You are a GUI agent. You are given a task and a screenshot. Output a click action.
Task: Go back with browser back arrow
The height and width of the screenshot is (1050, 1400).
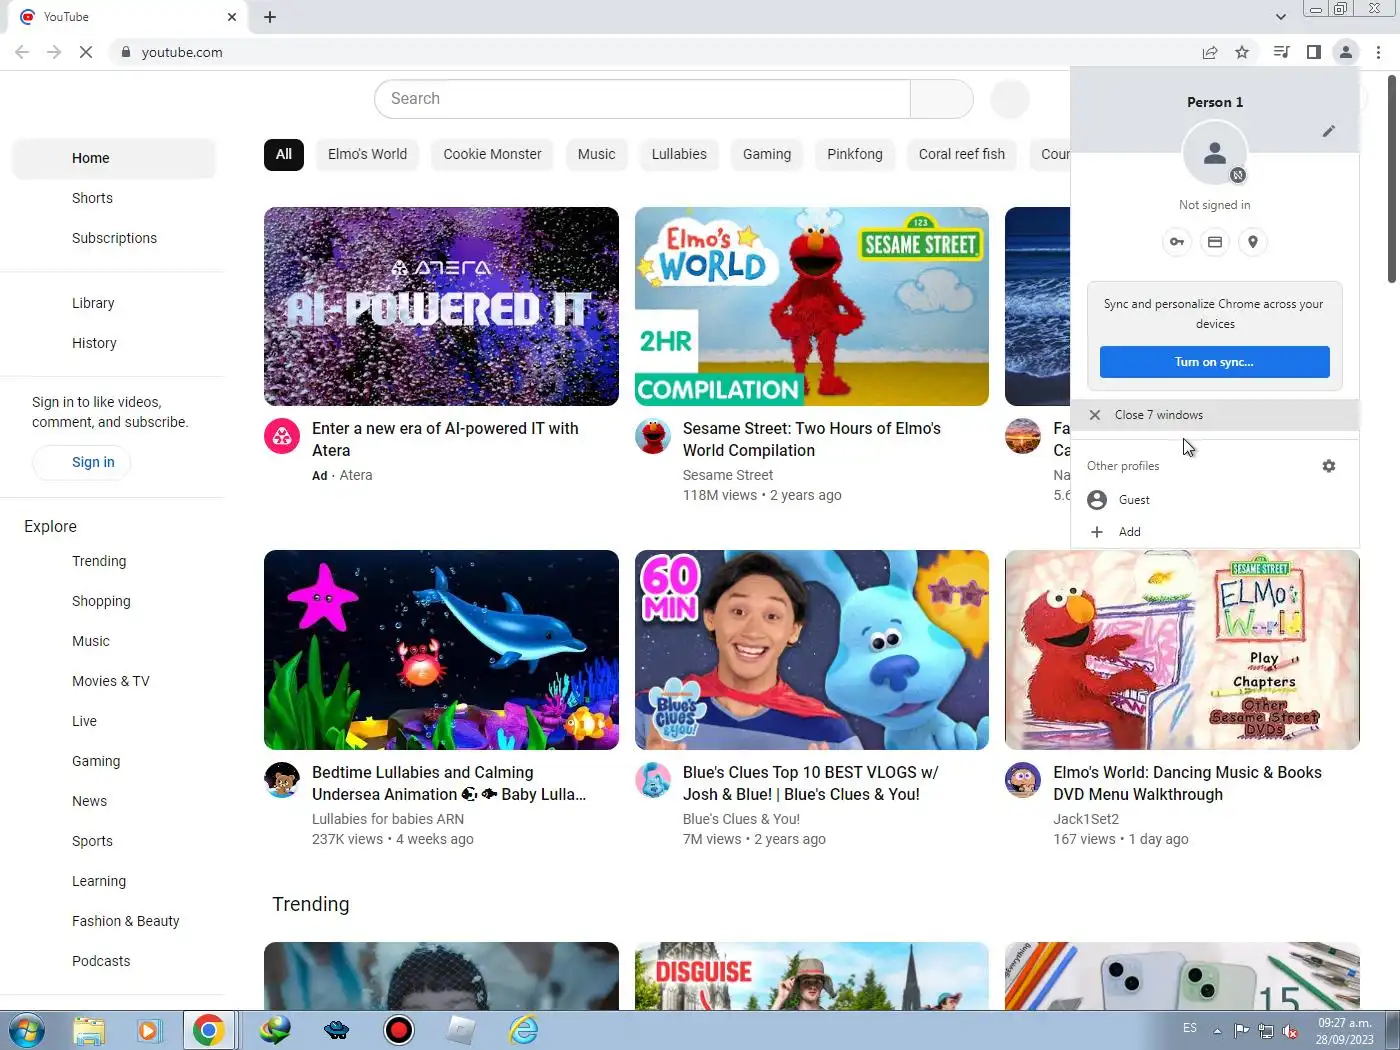[x=22, y=52]
